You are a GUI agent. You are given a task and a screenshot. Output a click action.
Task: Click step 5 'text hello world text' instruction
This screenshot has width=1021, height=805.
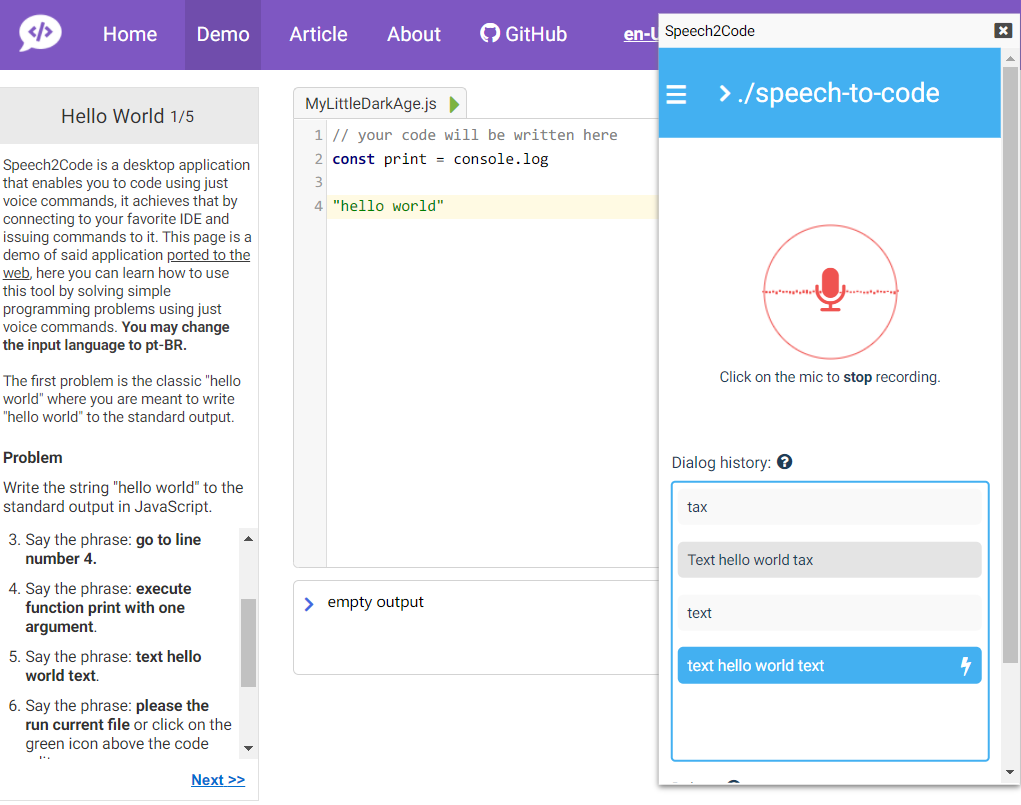click(113, 666)
